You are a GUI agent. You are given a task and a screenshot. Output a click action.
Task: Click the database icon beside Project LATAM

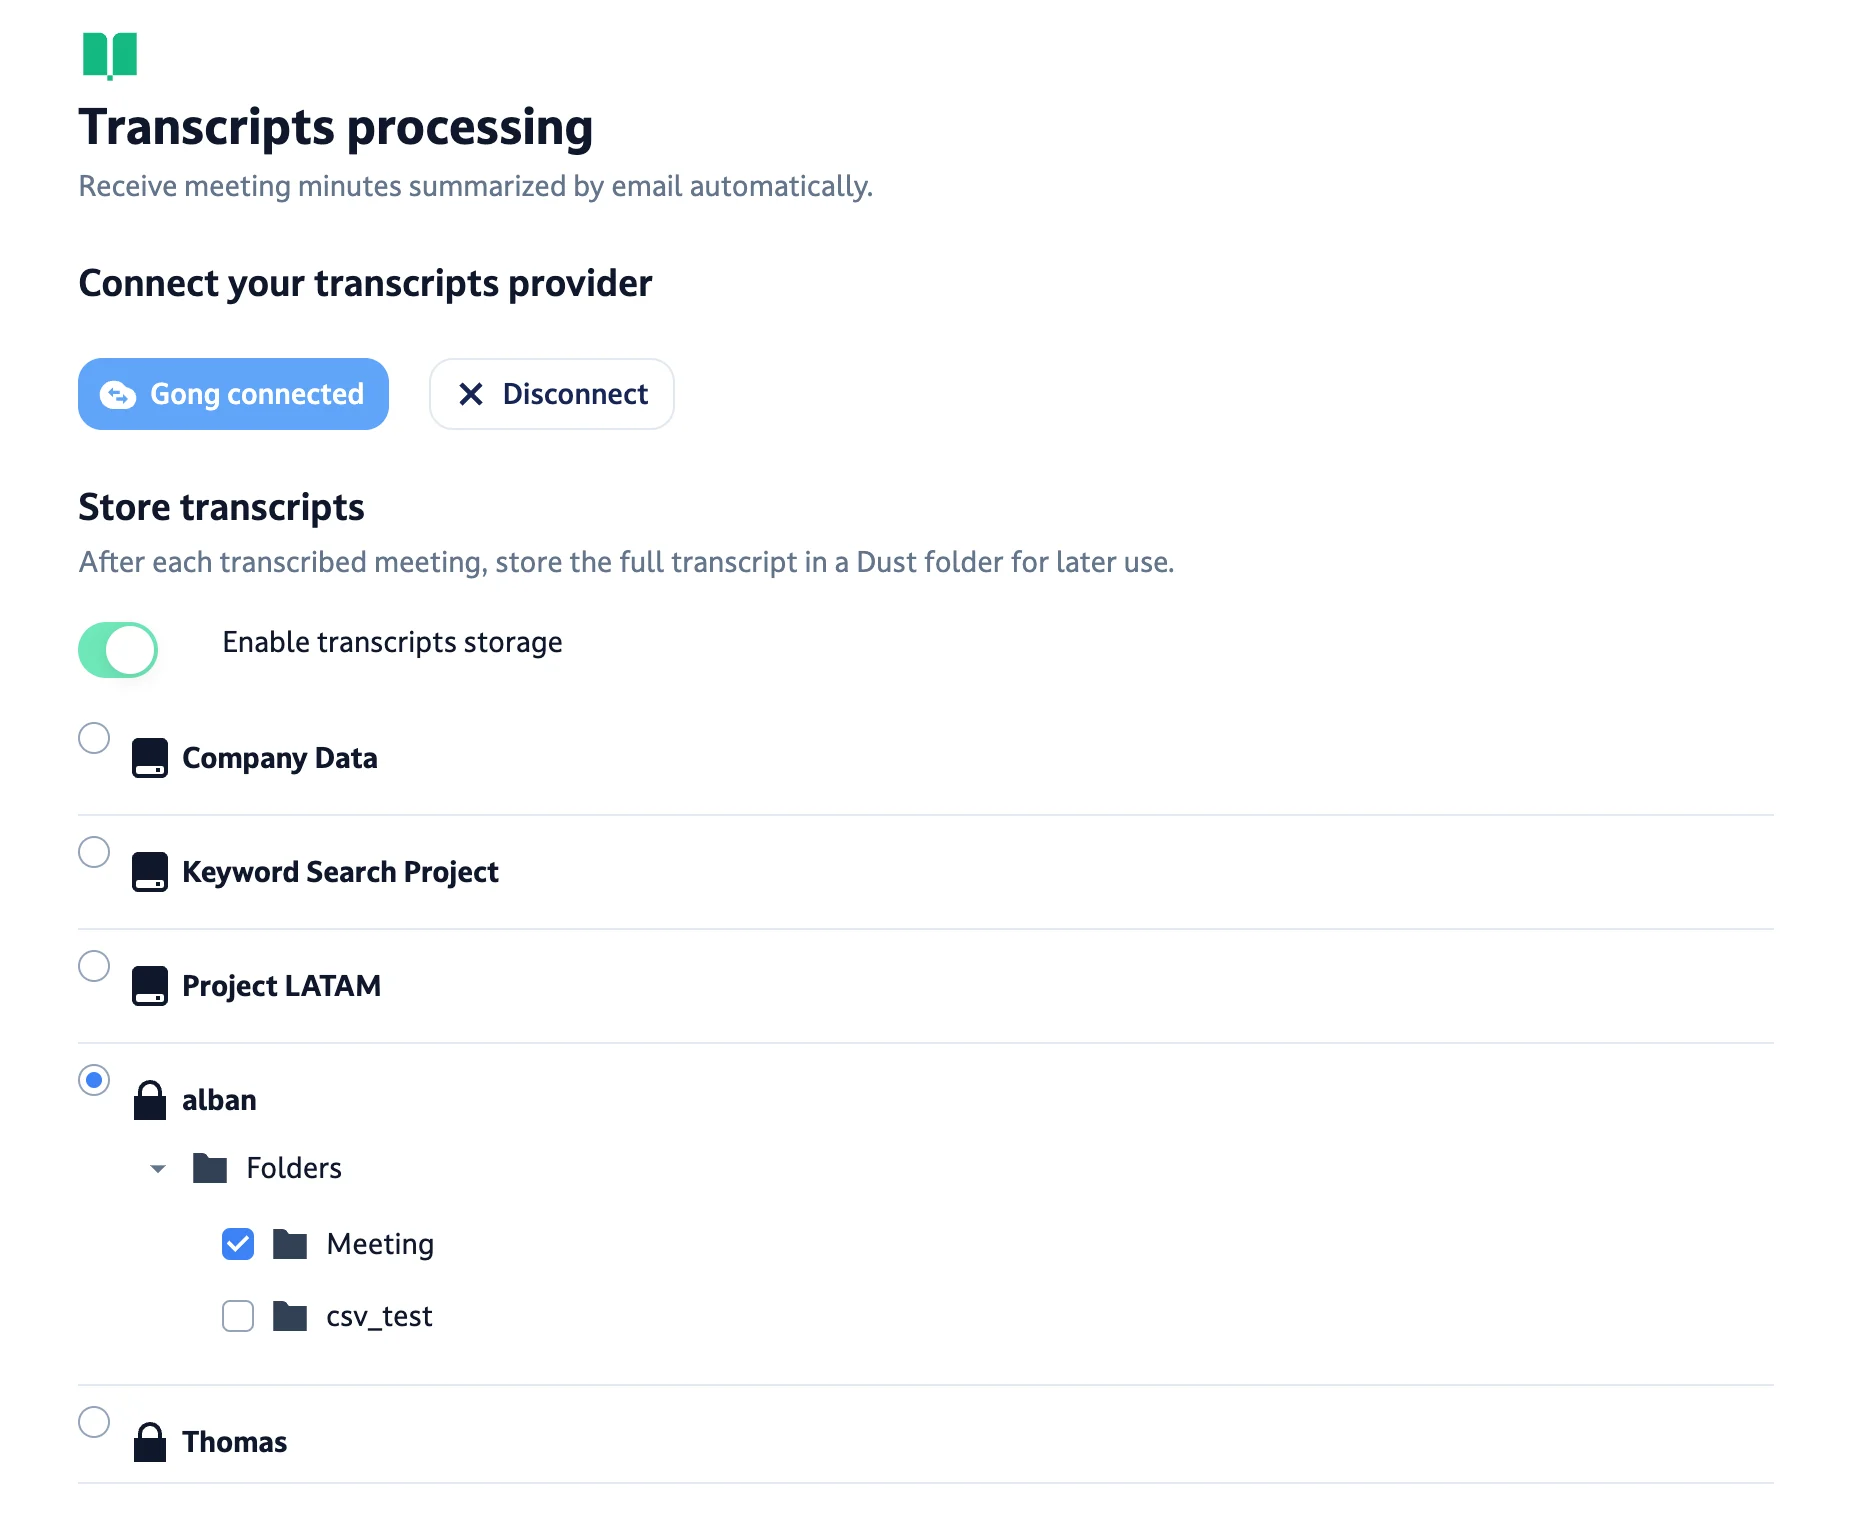pyautogui.click(x=150, y=985)
